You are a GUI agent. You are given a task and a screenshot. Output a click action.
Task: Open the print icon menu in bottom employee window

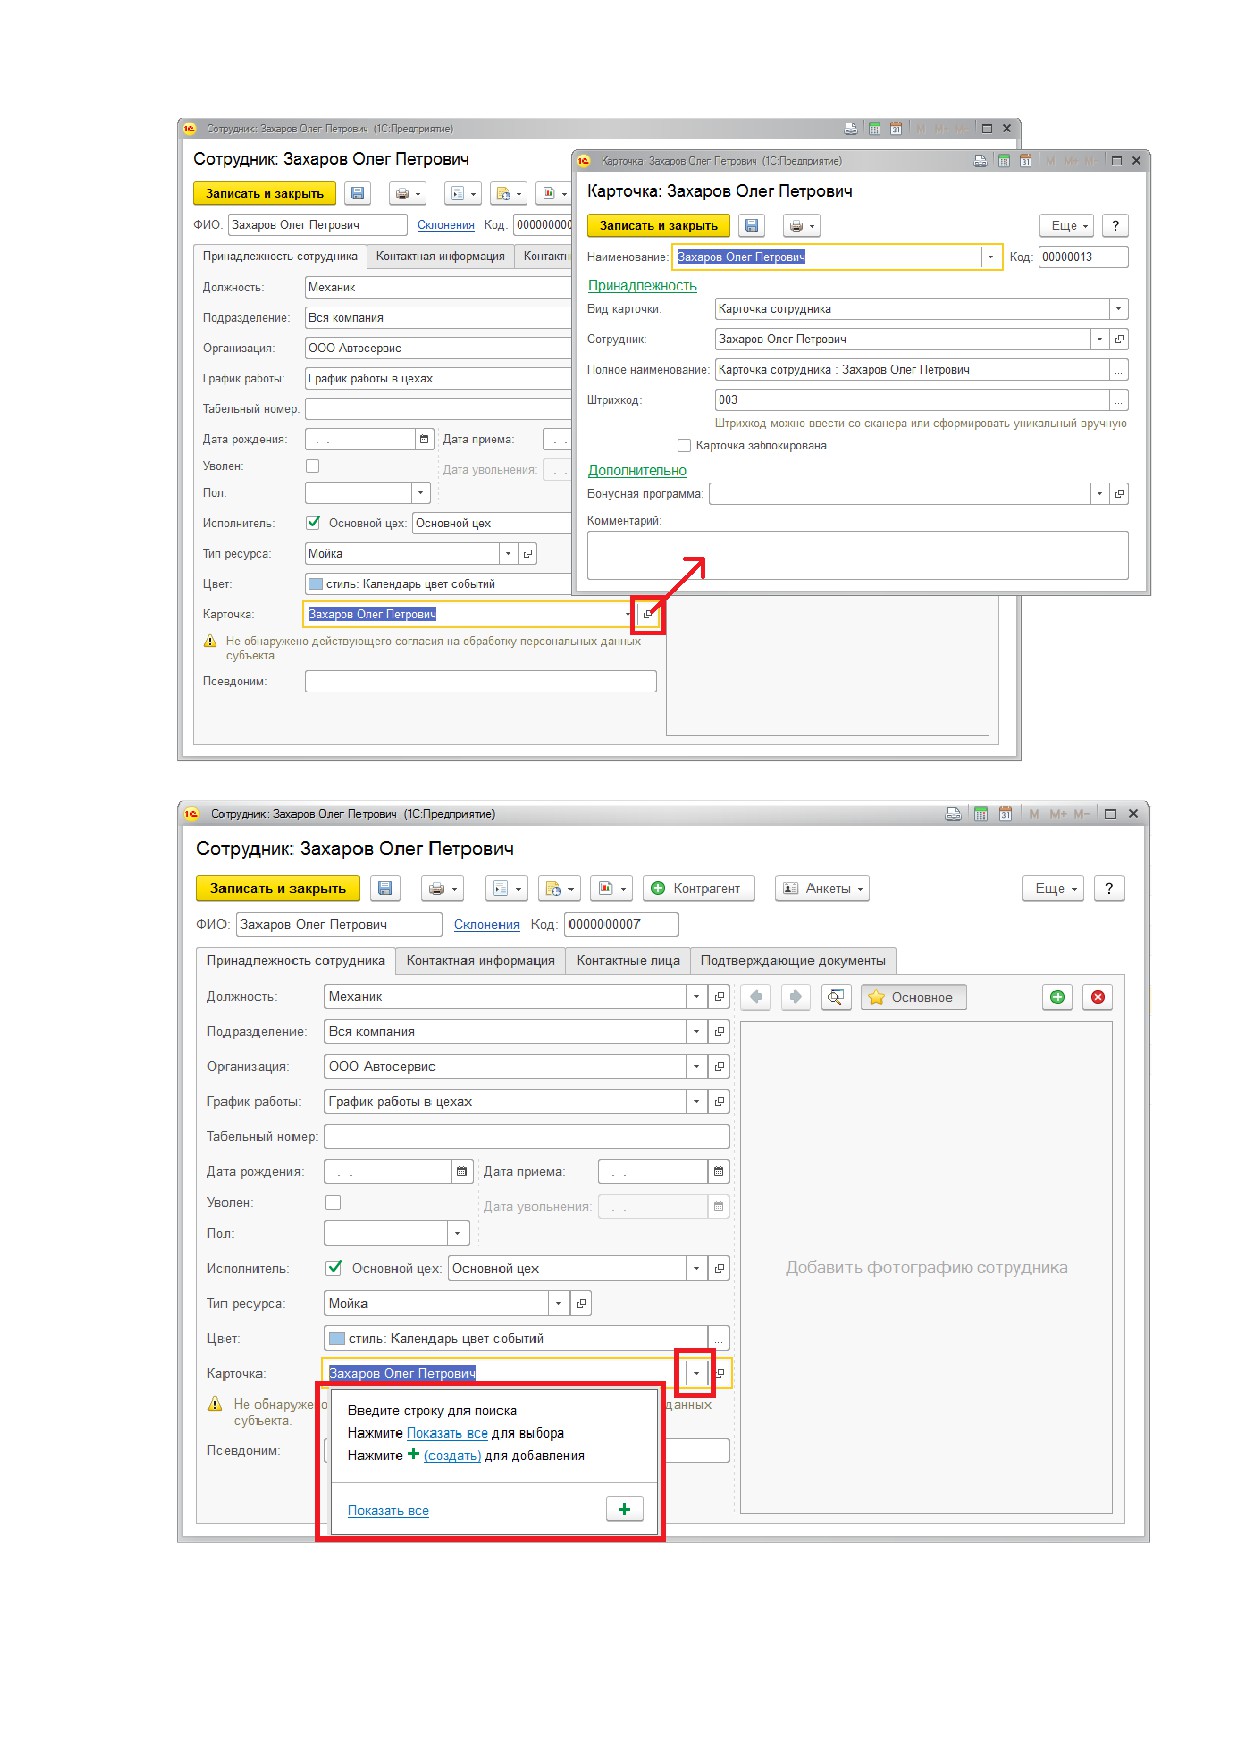pos(442,888)
